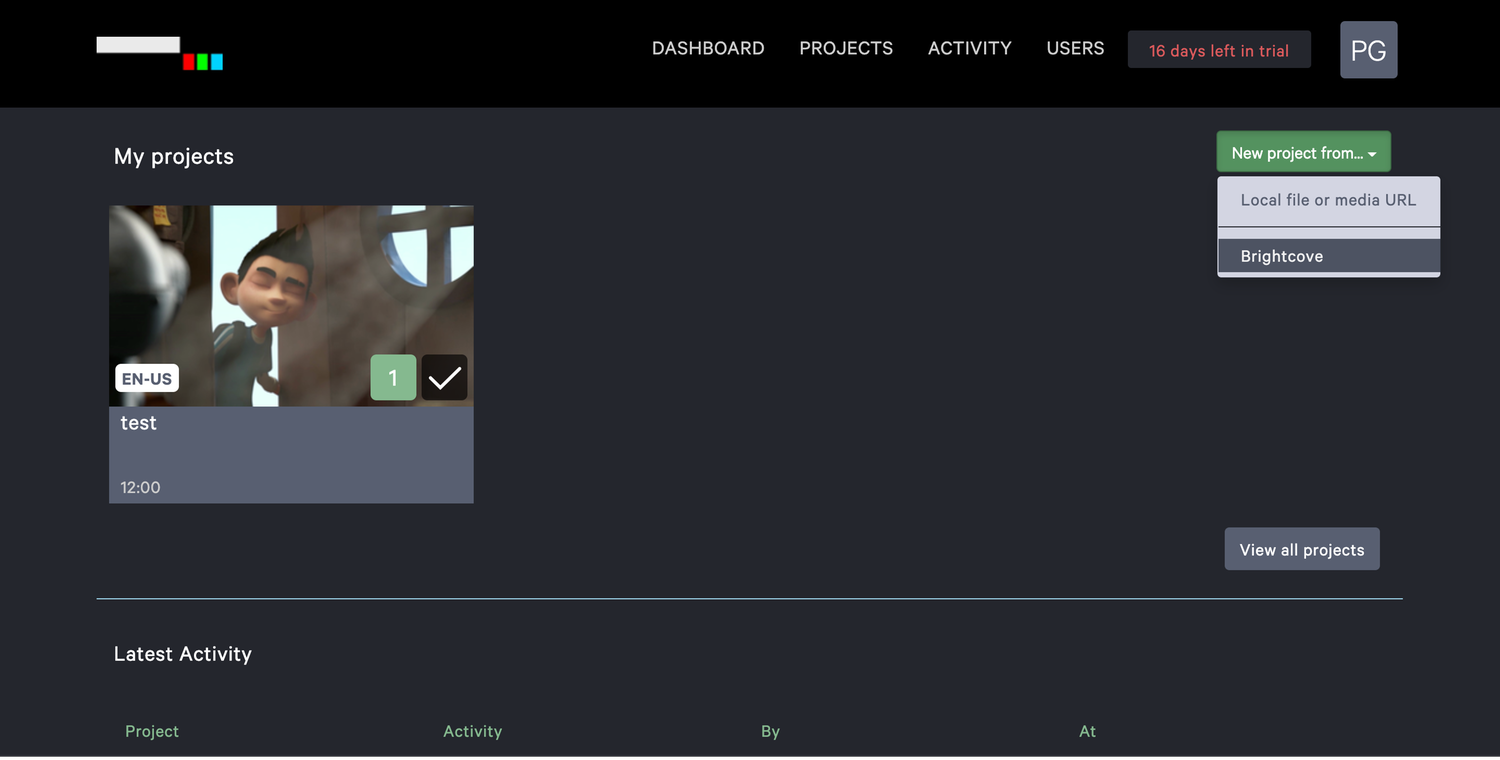Select Local file or media URL option
Image resolution: width=1500 pixels, height=760 pixels.
(1328, 200)
